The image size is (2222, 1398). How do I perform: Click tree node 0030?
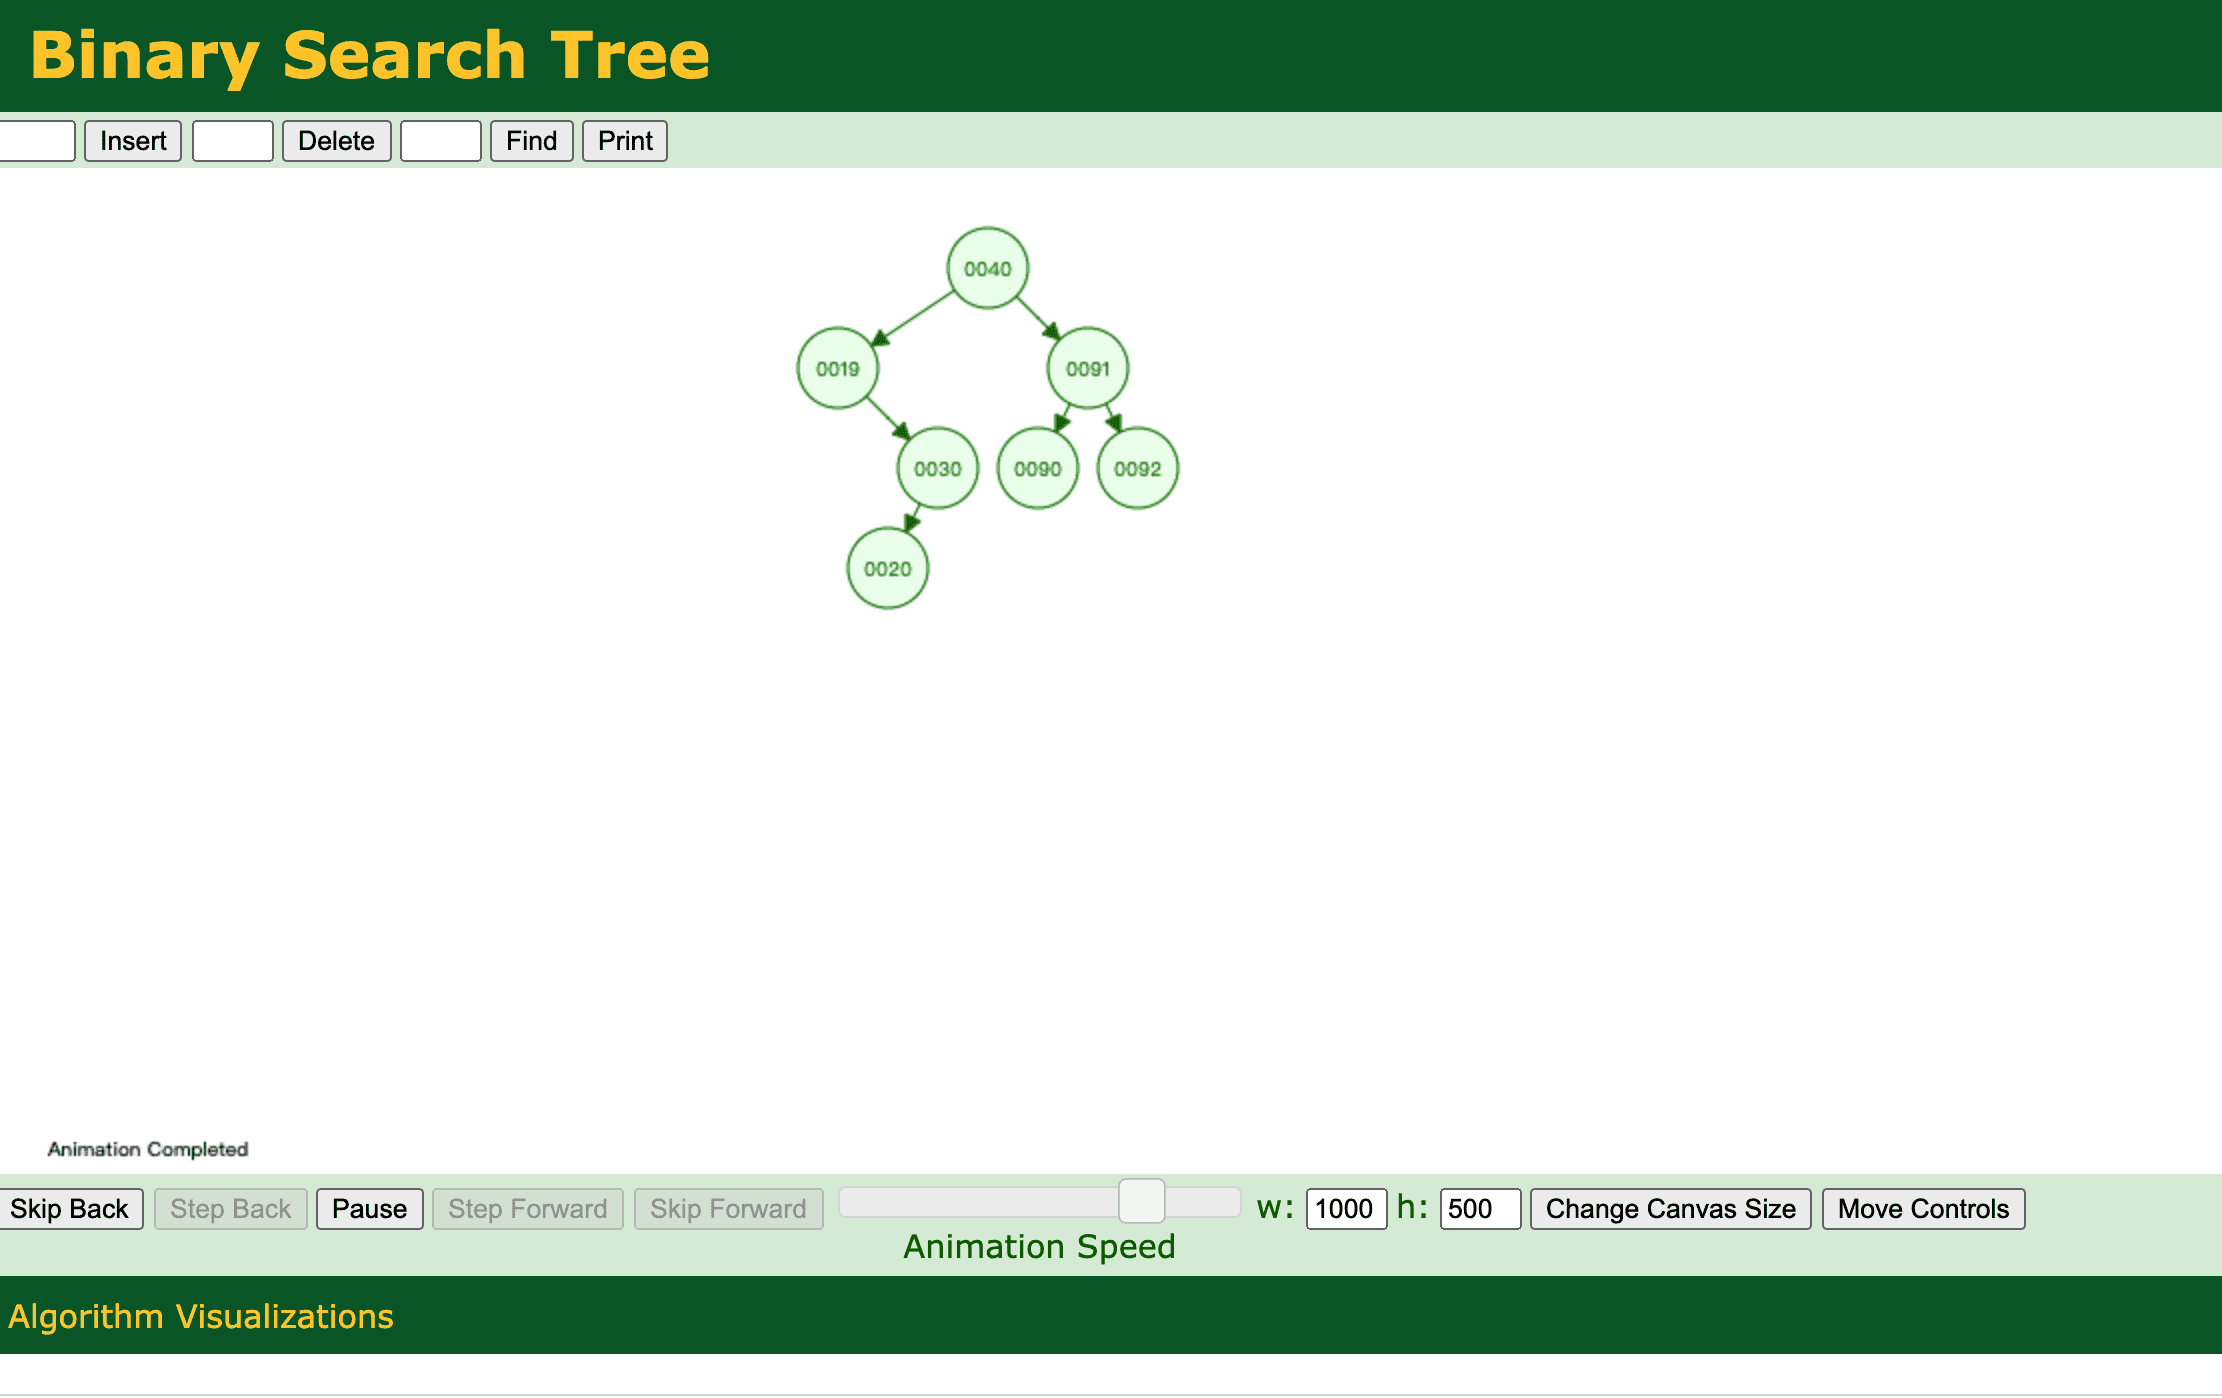pyautogui.click(x=937, y=468)
